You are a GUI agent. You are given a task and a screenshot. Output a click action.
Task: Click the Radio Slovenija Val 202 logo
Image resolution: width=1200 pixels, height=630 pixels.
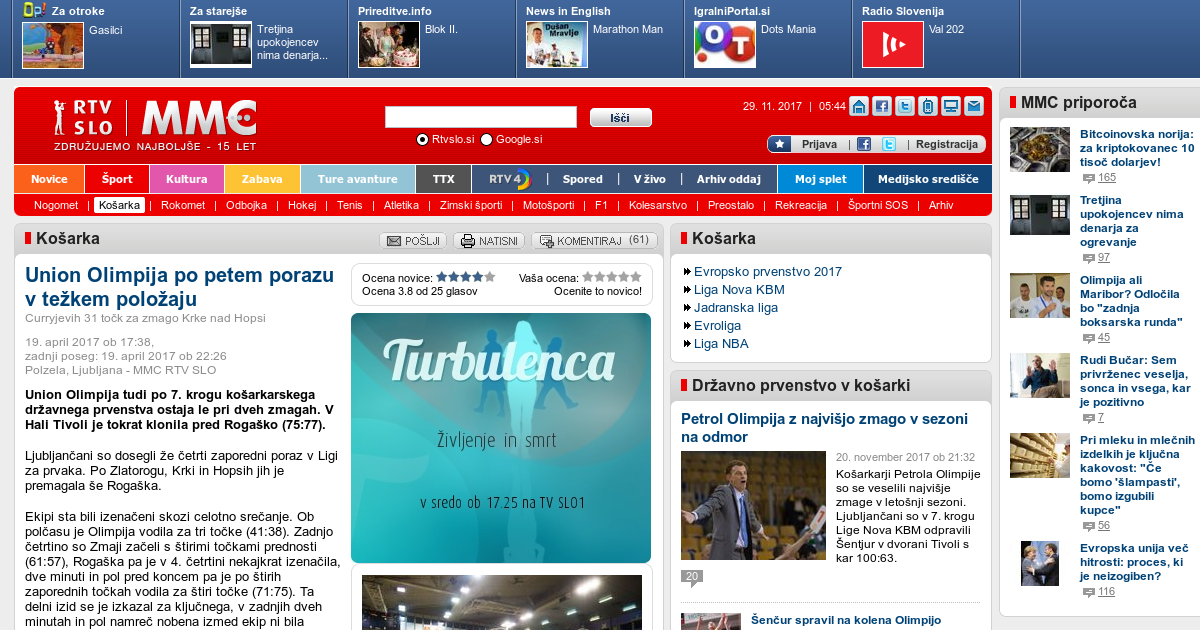[892, 44]
